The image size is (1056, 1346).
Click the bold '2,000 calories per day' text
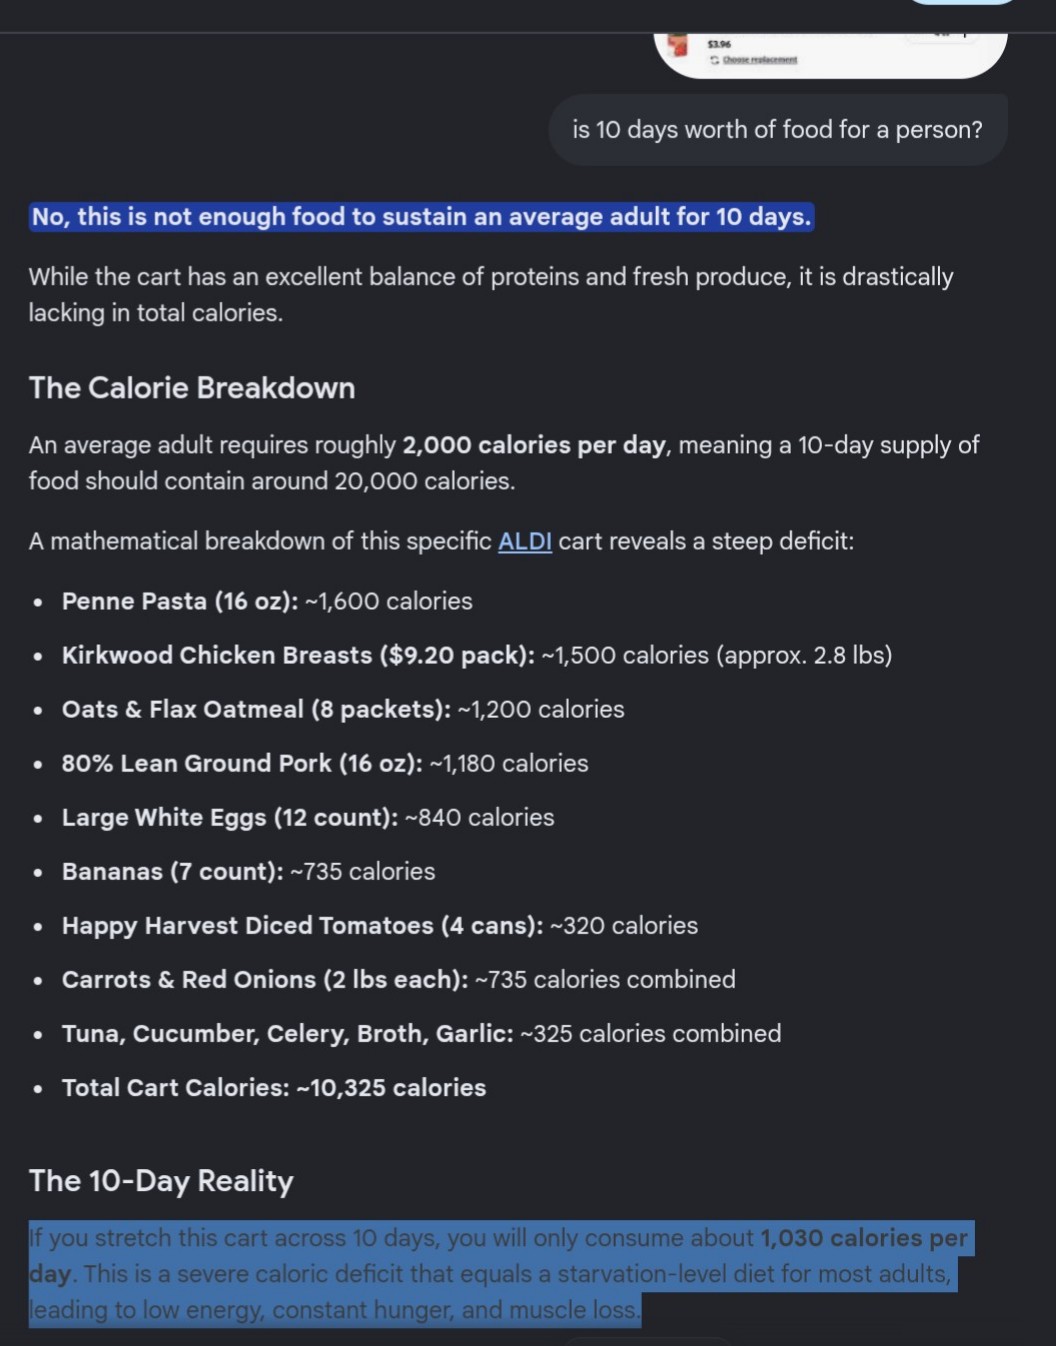(534, 445)
